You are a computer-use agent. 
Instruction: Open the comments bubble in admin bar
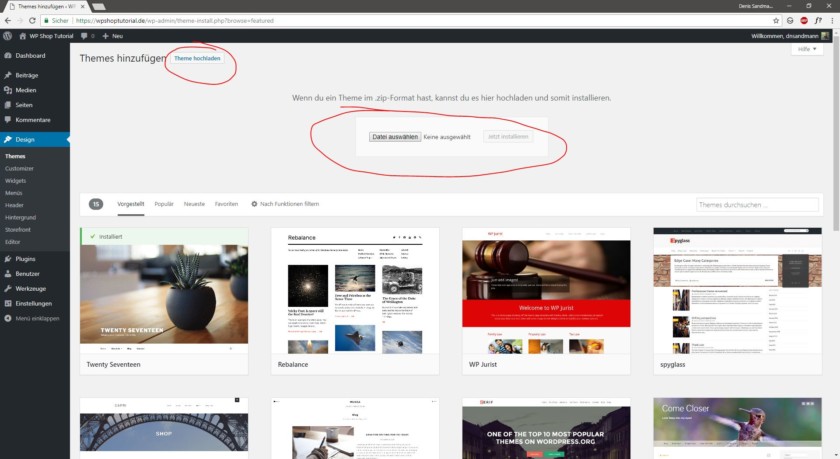point(88,36)
